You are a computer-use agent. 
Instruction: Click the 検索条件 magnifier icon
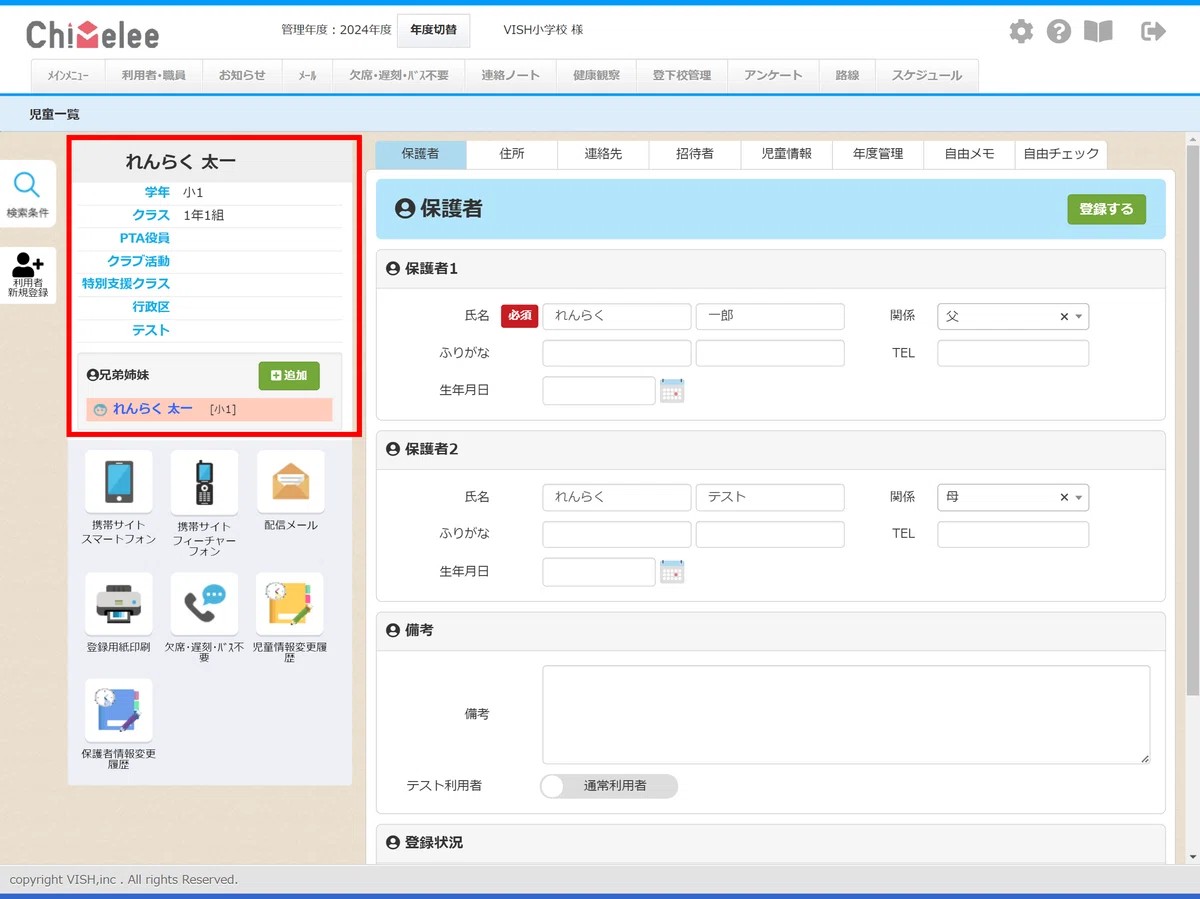(x=27, y=186)
